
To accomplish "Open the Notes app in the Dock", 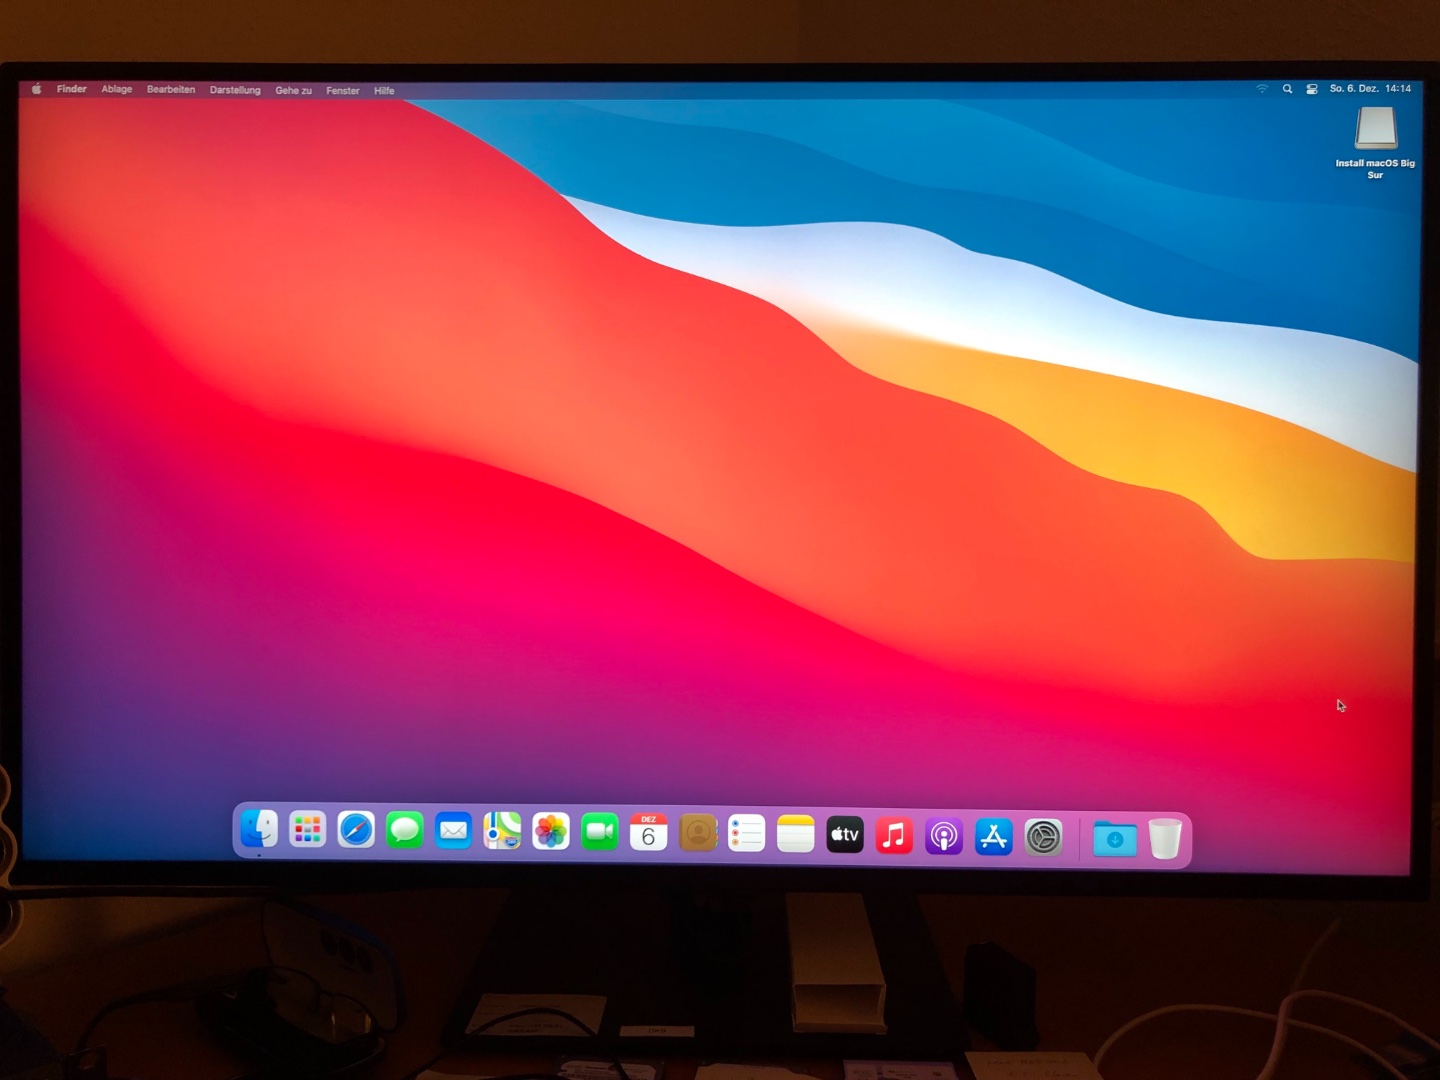I will coord(796,834).
